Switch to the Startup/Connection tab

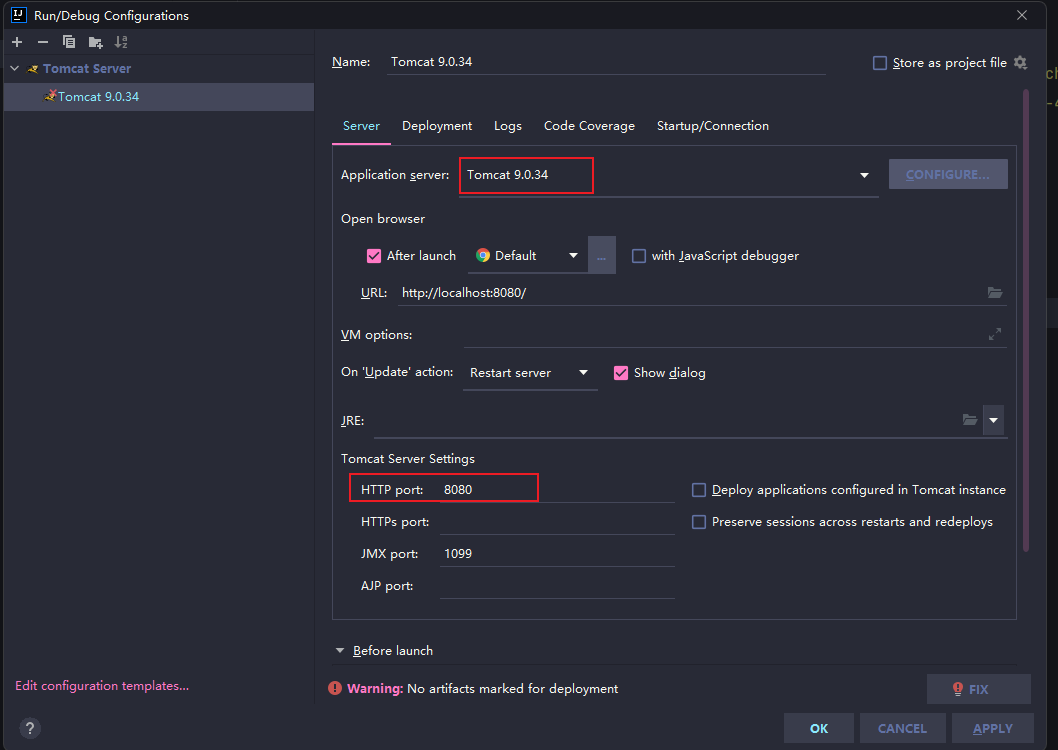(712, 126)
